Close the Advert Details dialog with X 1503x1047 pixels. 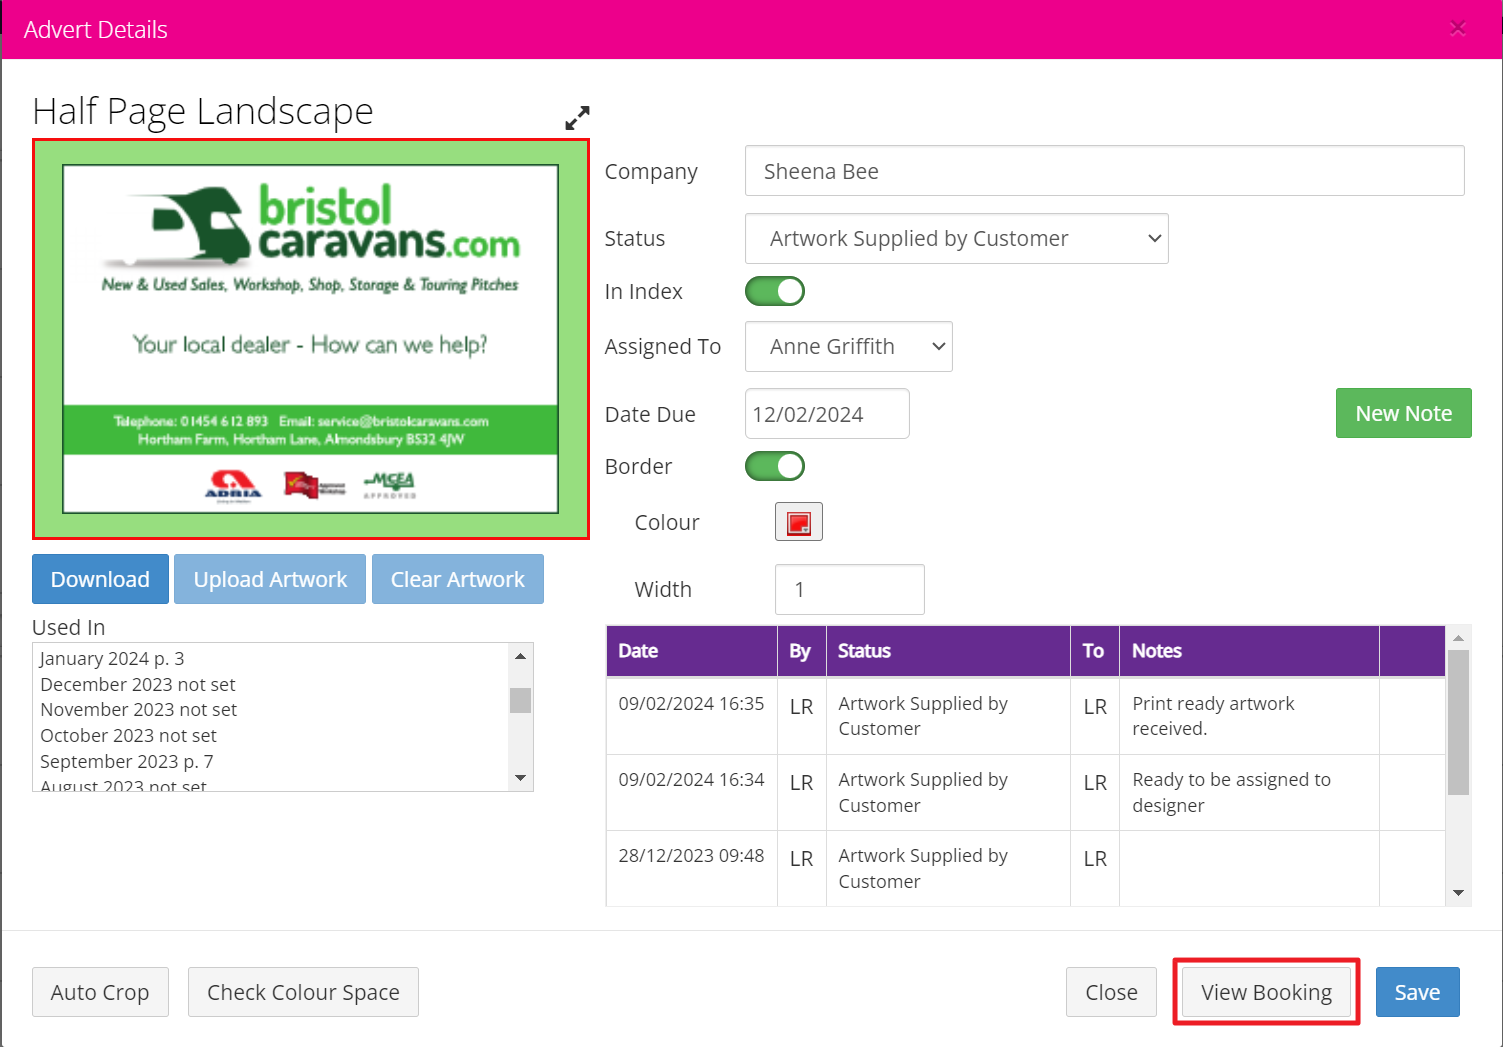tap(1457, 29)
